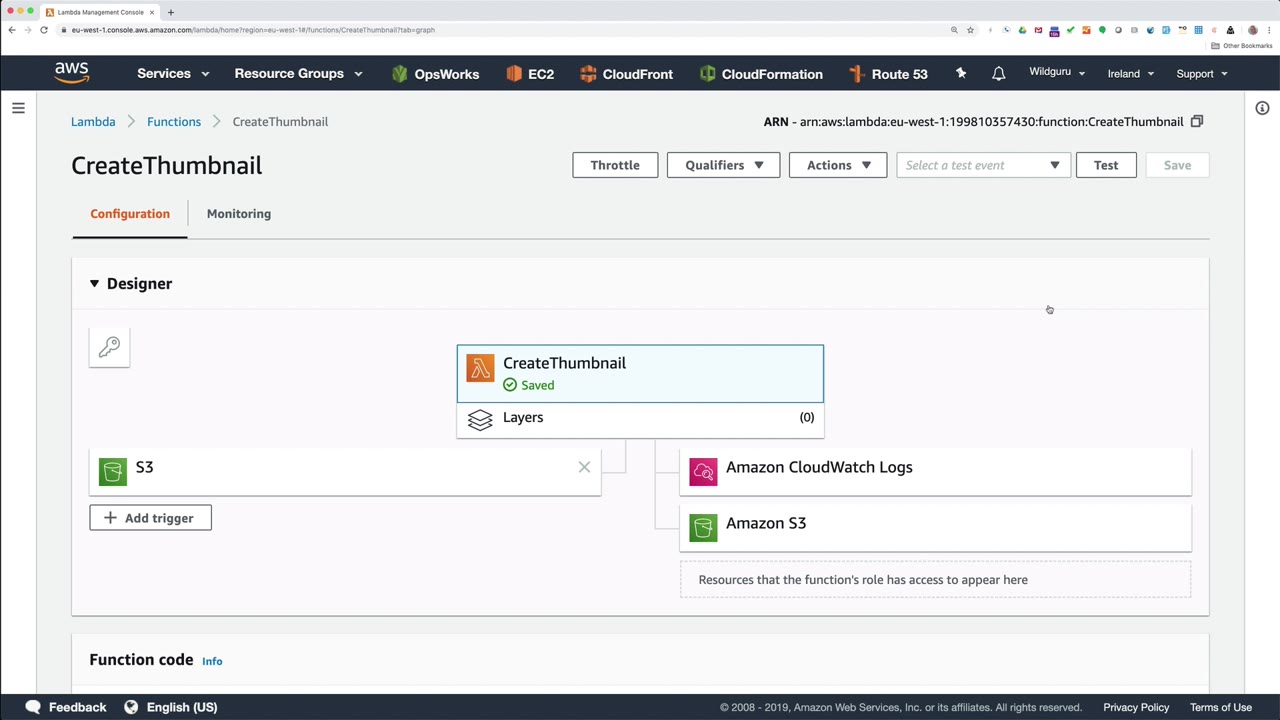Go to the Functions breadcrumb link

coord(174,122)
